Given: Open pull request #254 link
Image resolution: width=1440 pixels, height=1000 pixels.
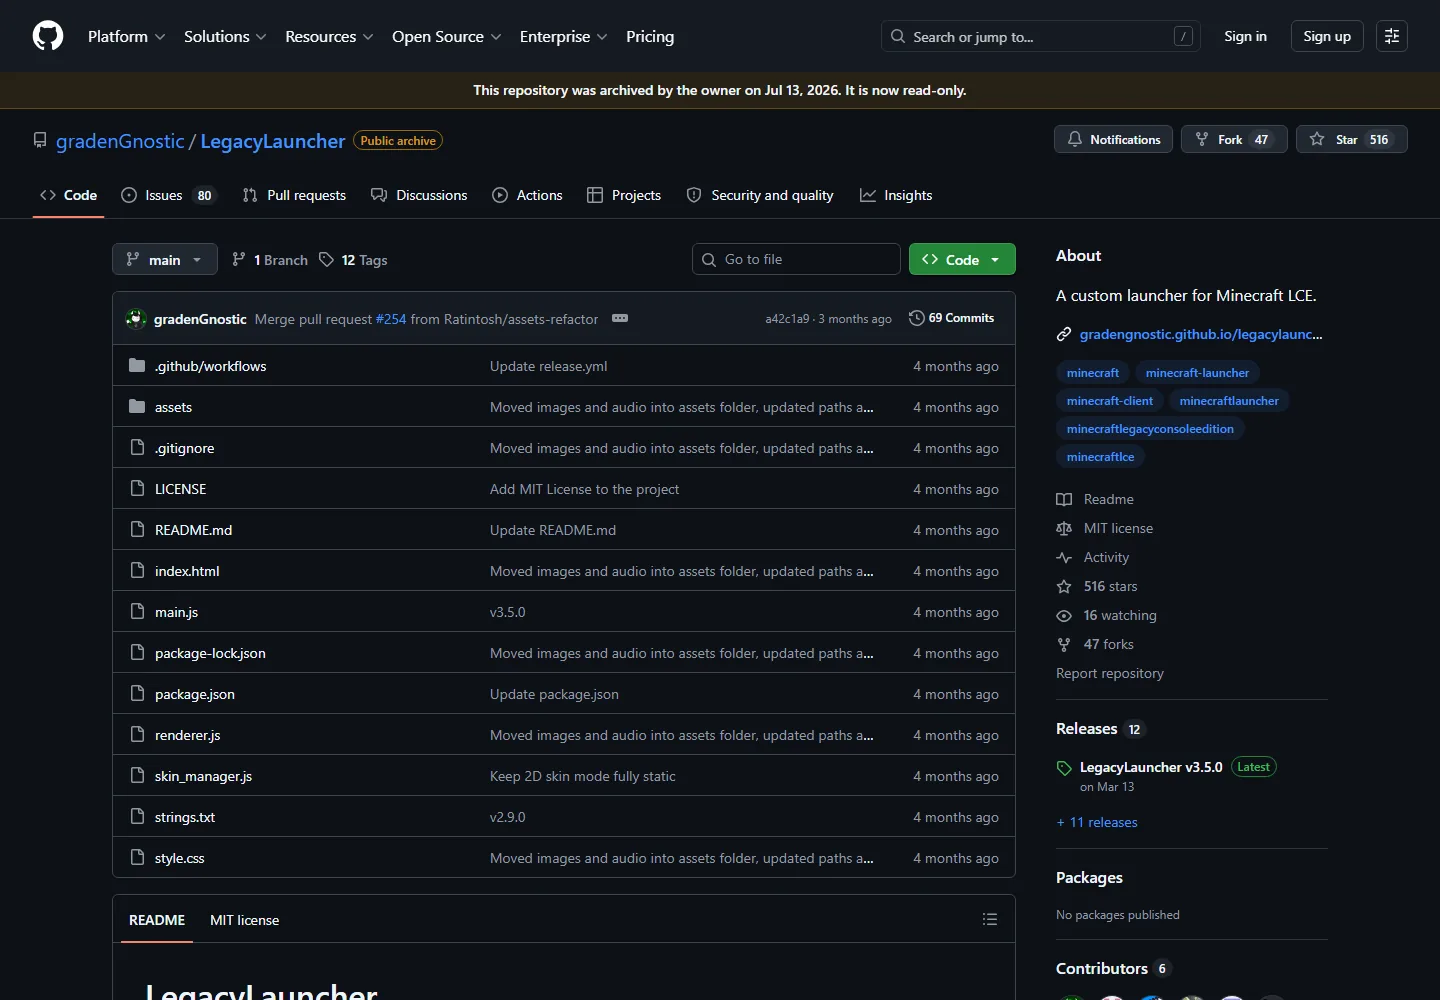Looking at the screenshot, I should click(x=391, y=319).
